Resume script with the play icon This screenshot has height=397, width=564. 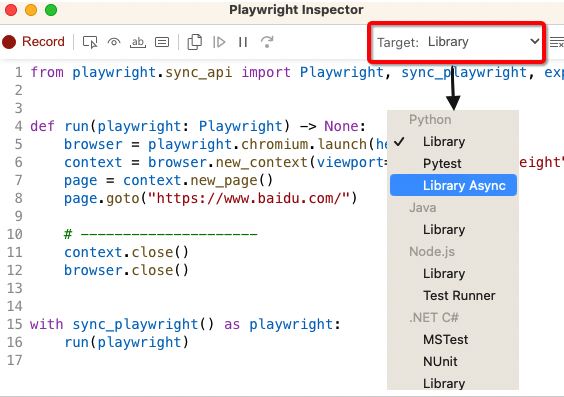pos(219,42)
